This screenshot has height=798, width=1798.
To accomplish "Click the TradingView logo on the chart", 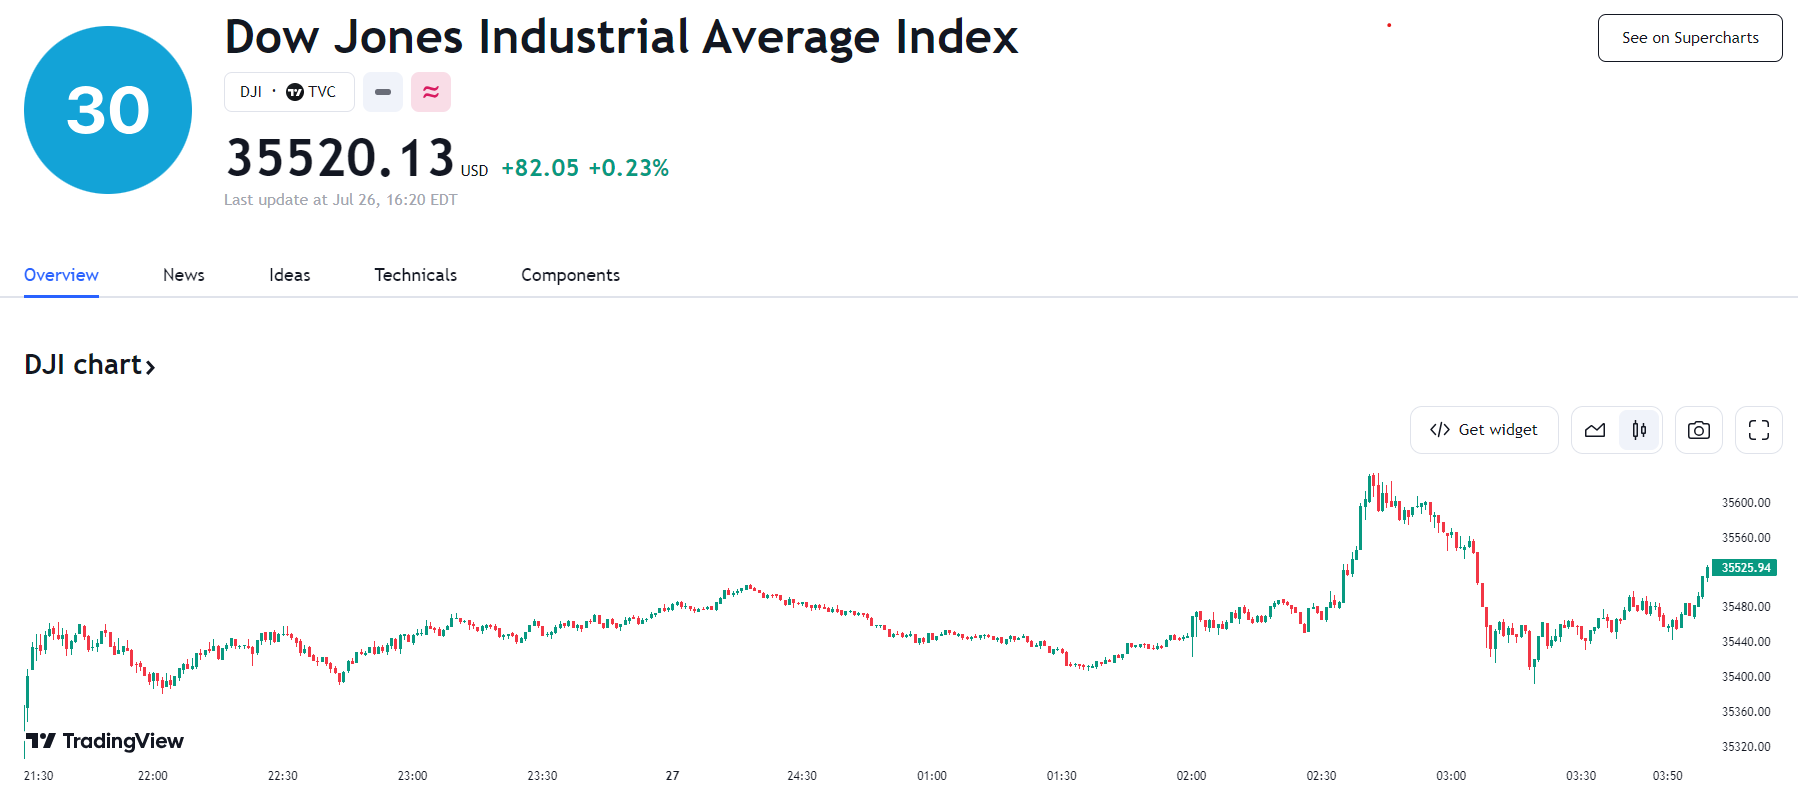I will coord(105,741).
